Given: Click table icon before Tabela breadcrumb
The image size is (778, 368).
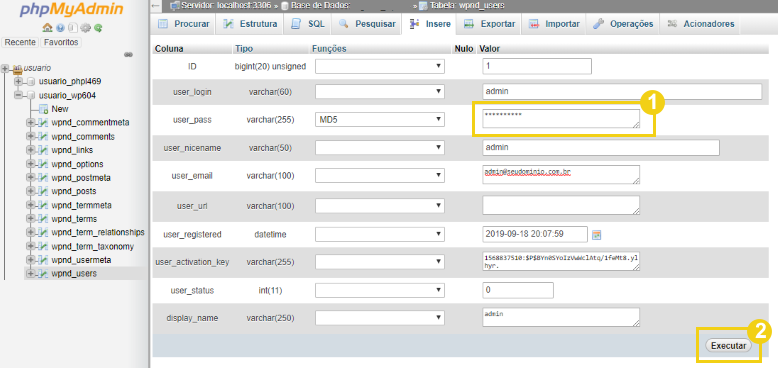Looking at the screenshot, I should (x=422, y=5).
